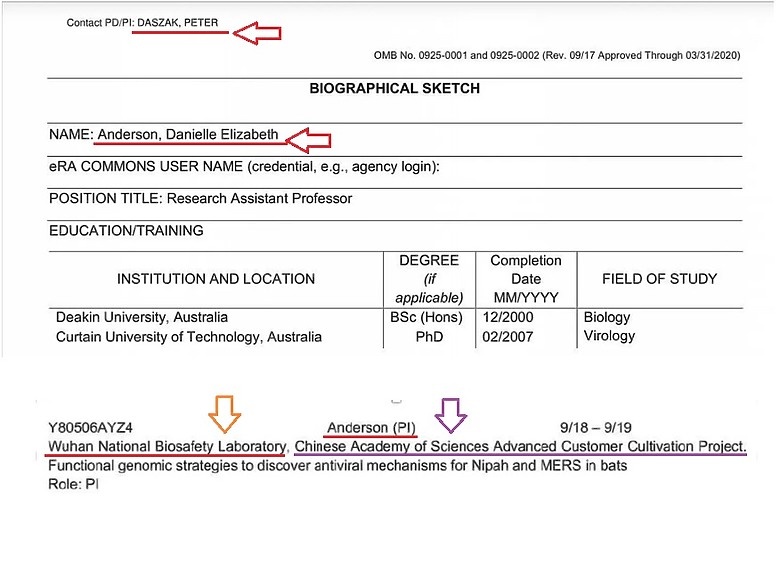Image resolution: width=780 pixels, height=562 pixels.
Task: Click the "FIELD OF STUDY" column header
Action: [x=660, y=279]
